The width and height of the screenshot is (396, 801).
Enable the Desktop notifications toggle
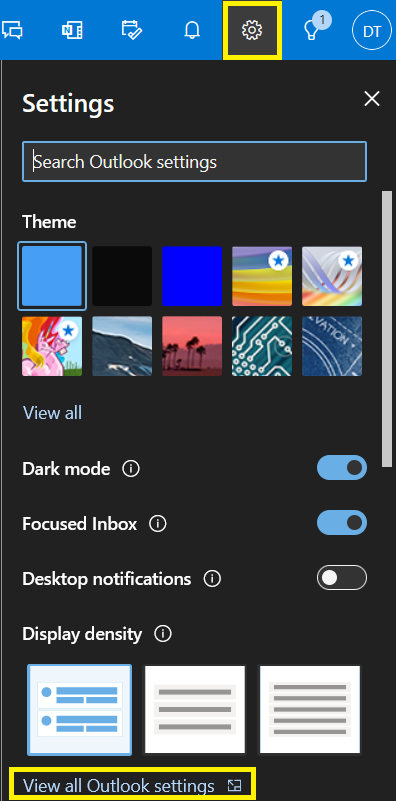[x=342, y=578]
